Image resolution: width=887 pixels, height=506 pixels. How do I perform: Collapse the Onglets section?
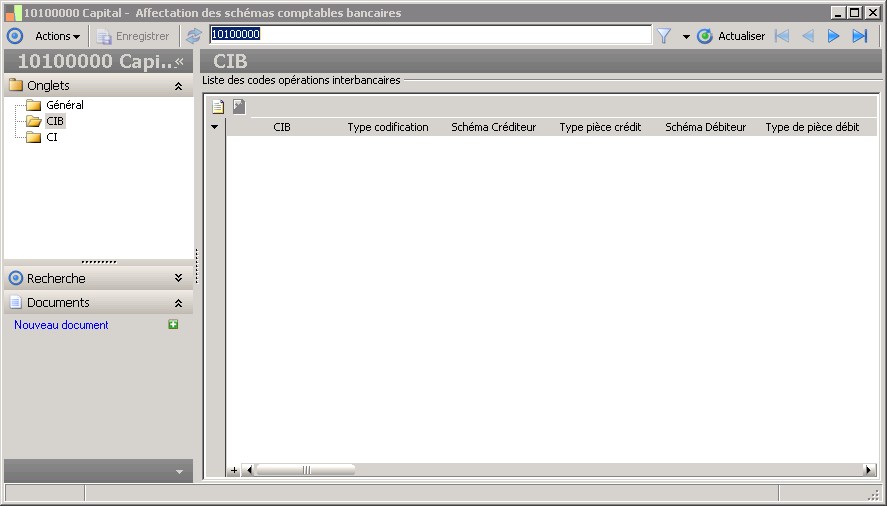coord(178,86)
